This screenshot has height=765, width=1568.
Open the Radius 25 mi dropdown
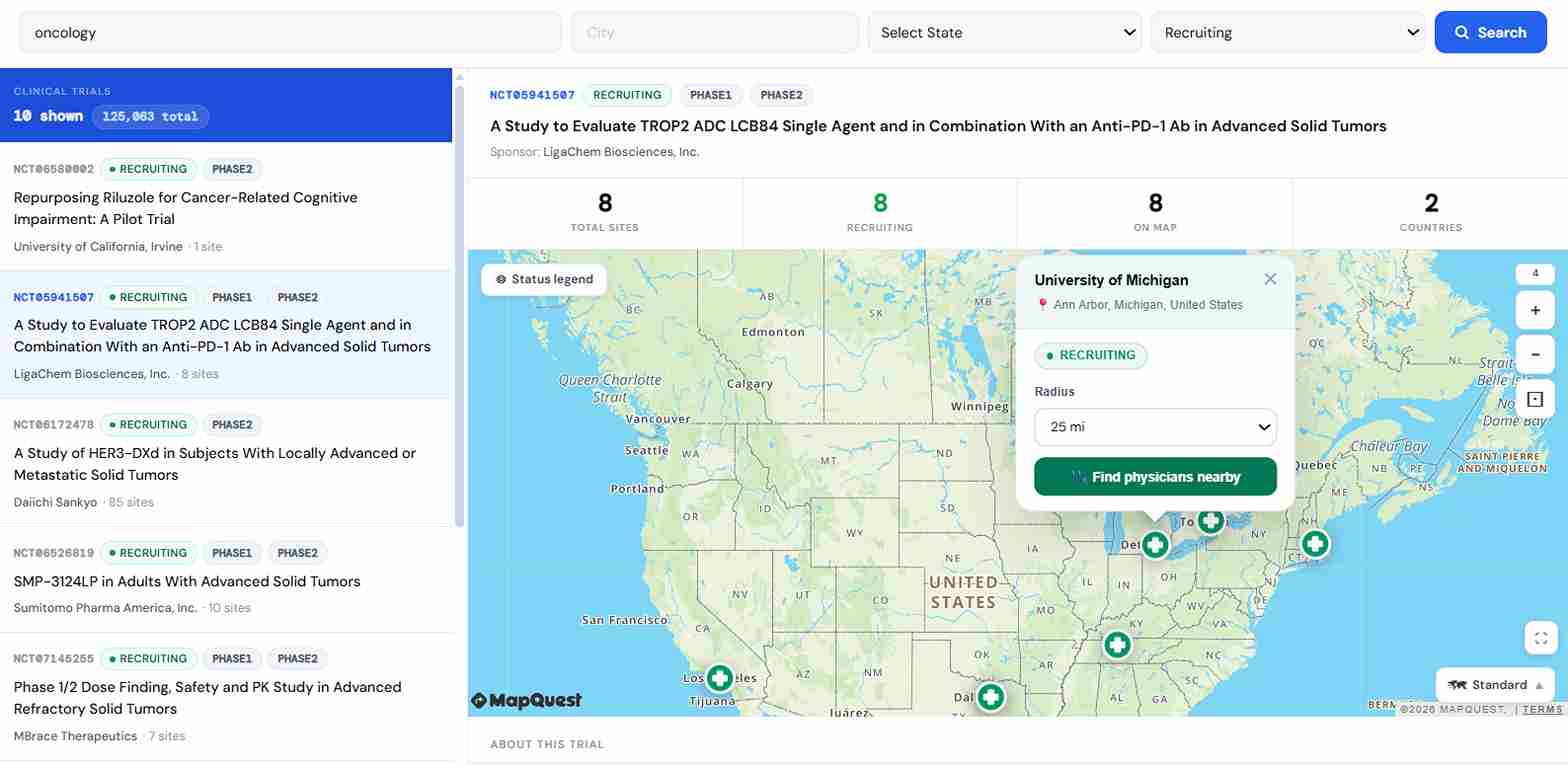(1155, 427)
